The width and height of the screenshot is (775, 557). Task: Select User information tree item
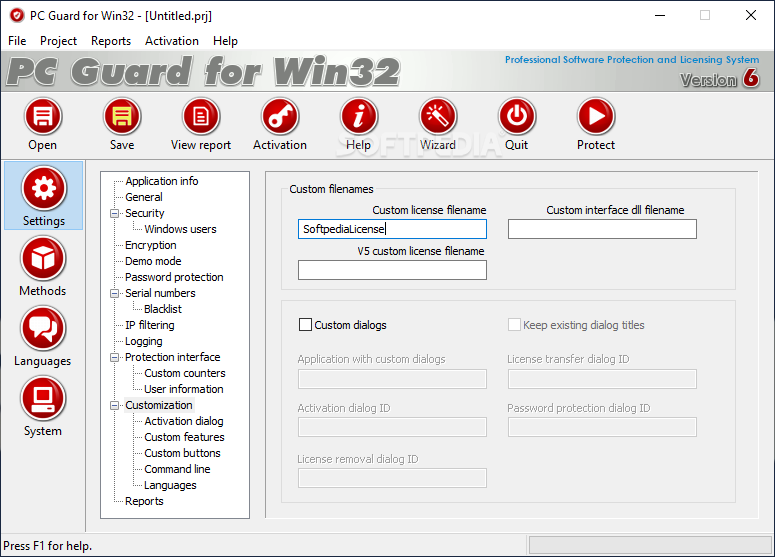pyautogui.click(x=184, y=389)
